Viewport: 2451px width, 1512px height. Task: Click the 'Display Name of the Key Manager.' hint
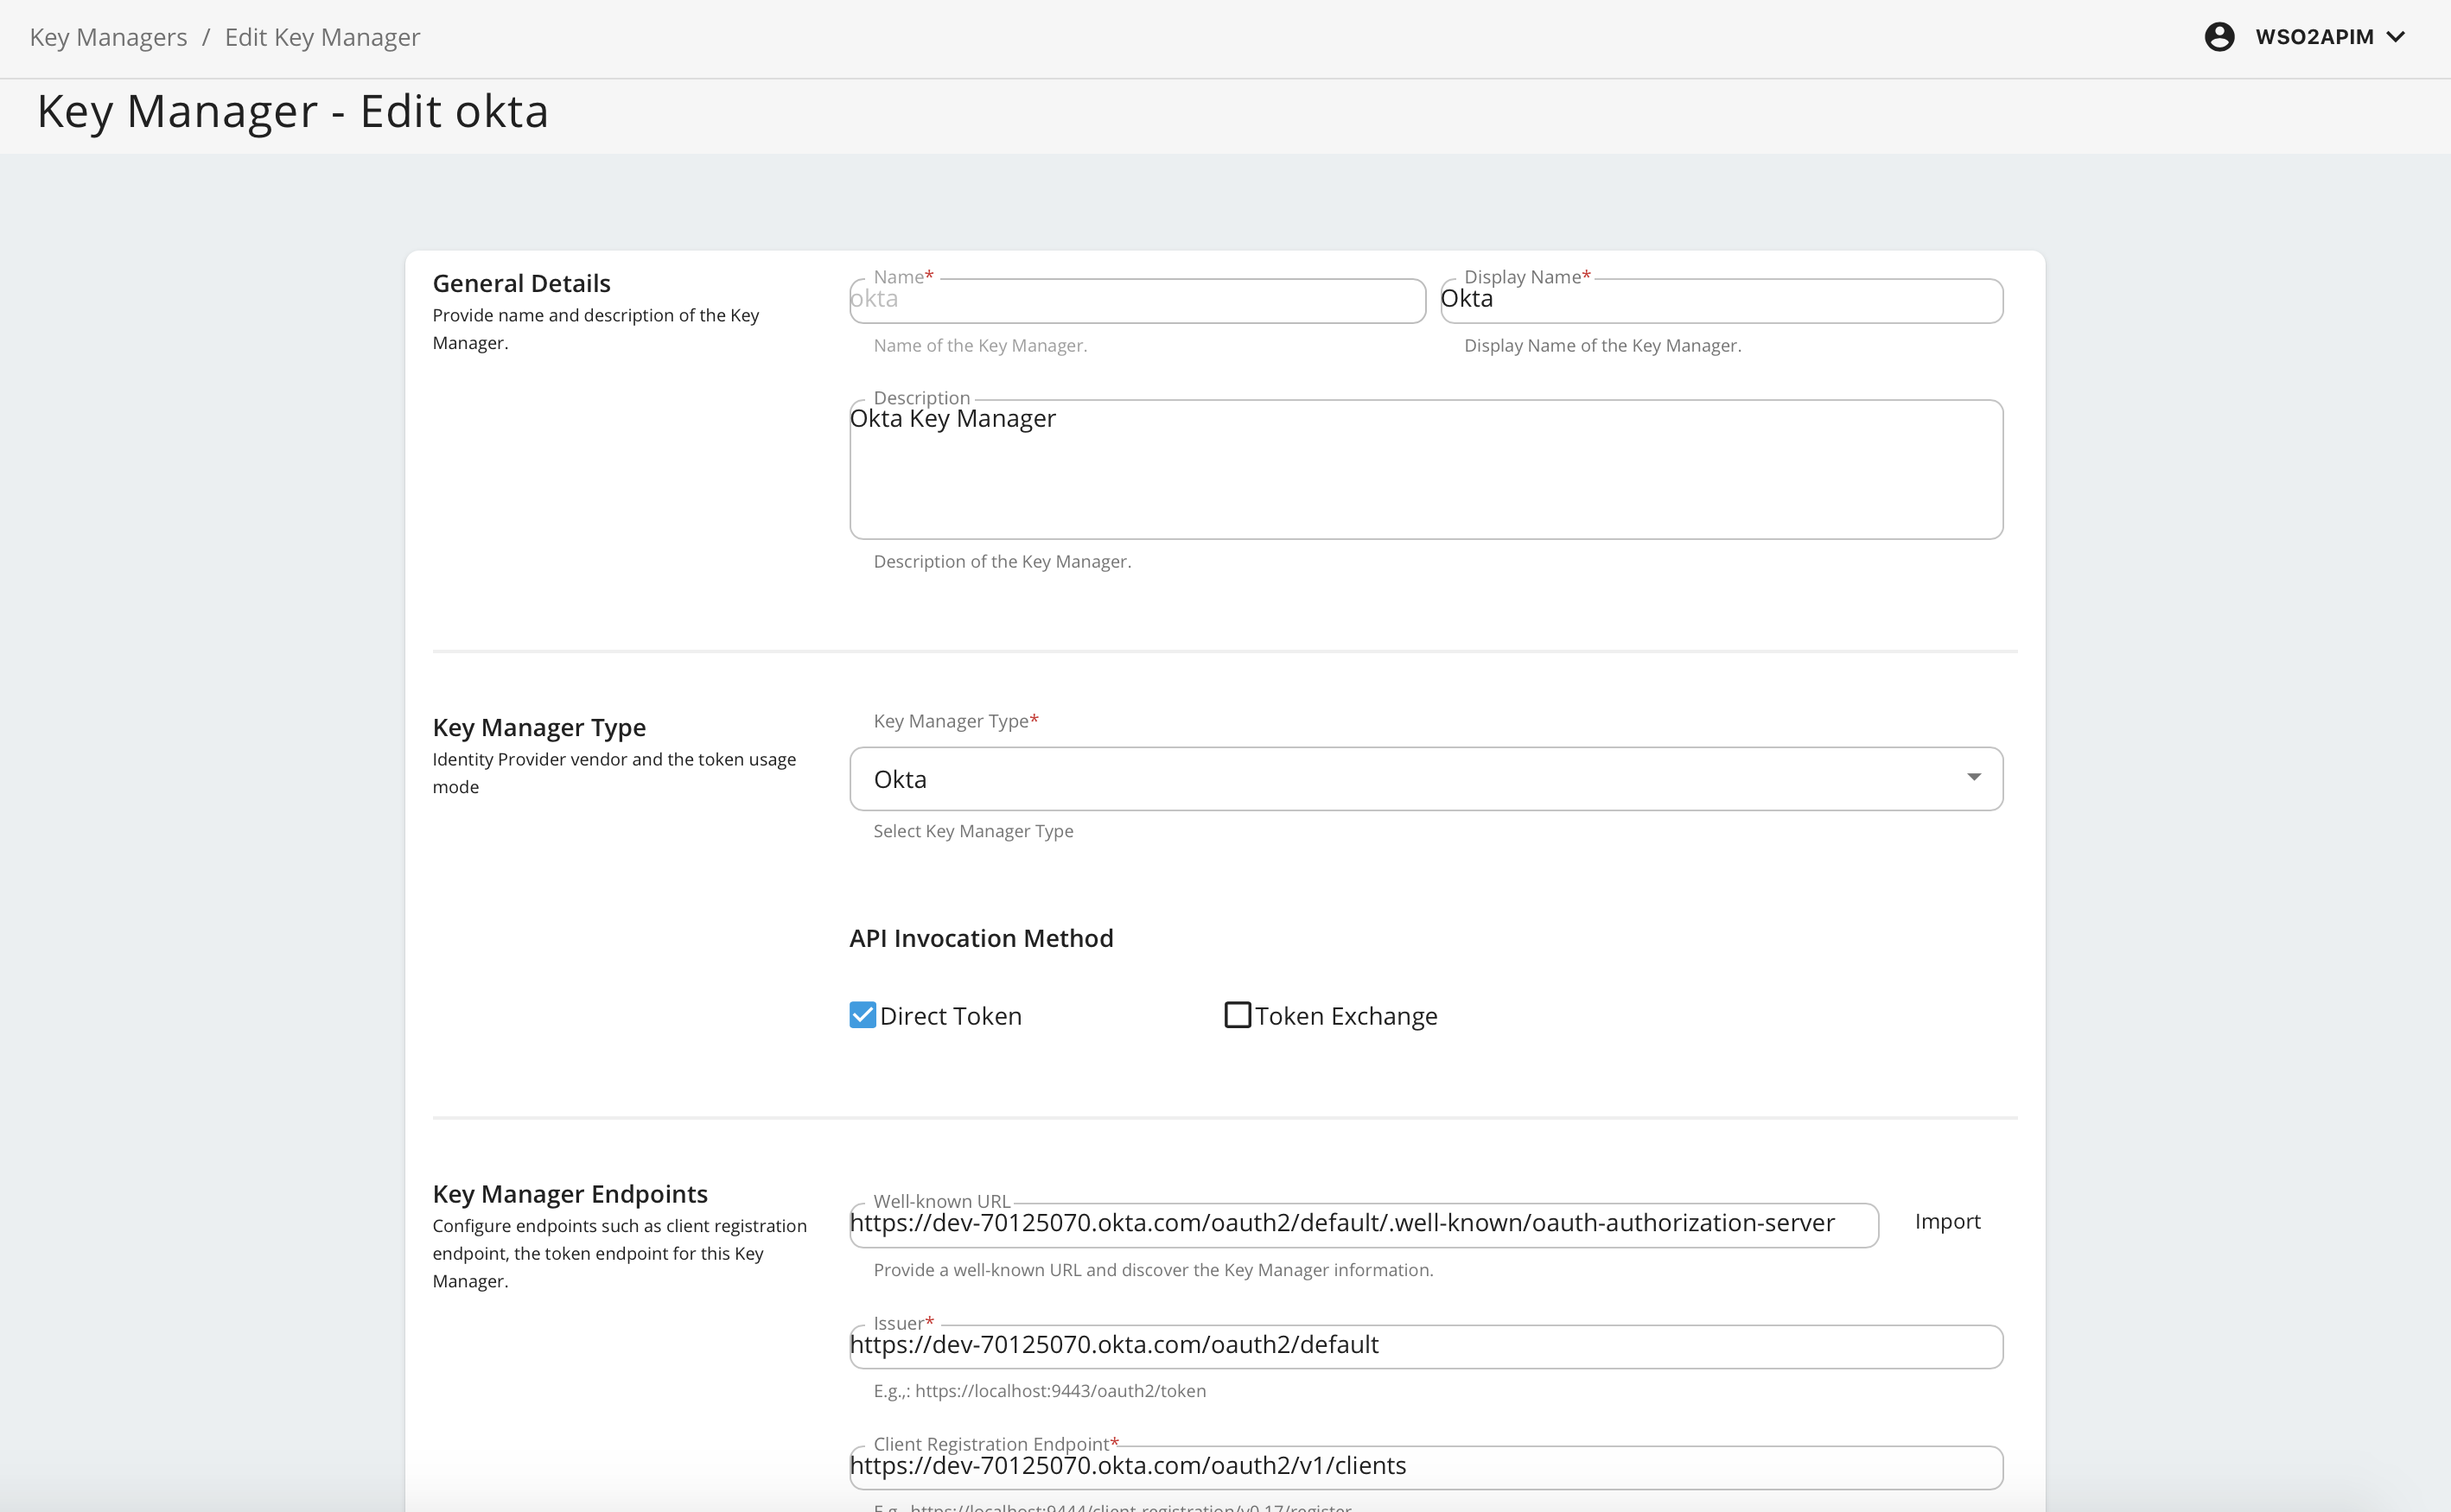pyautogui.click(x=1602, y=346)
